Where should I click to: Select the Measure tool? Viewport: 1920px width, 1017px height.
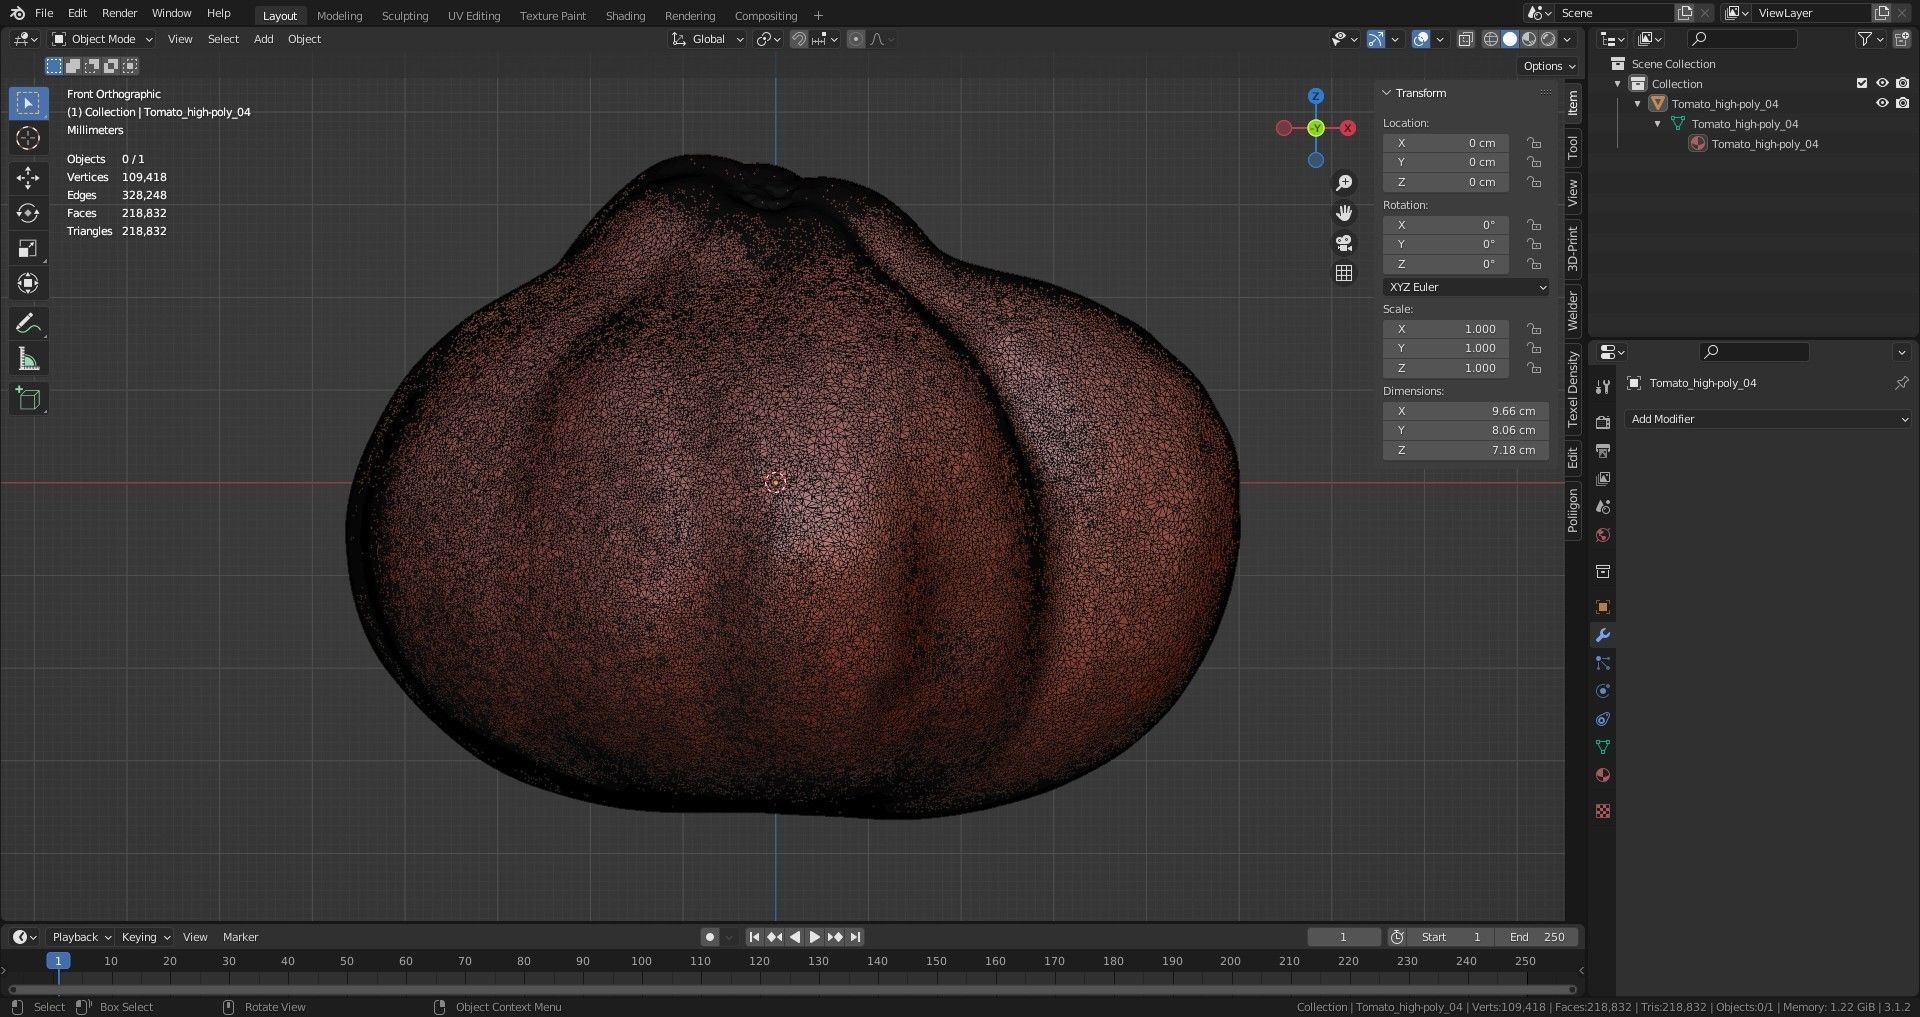[28, 359]
